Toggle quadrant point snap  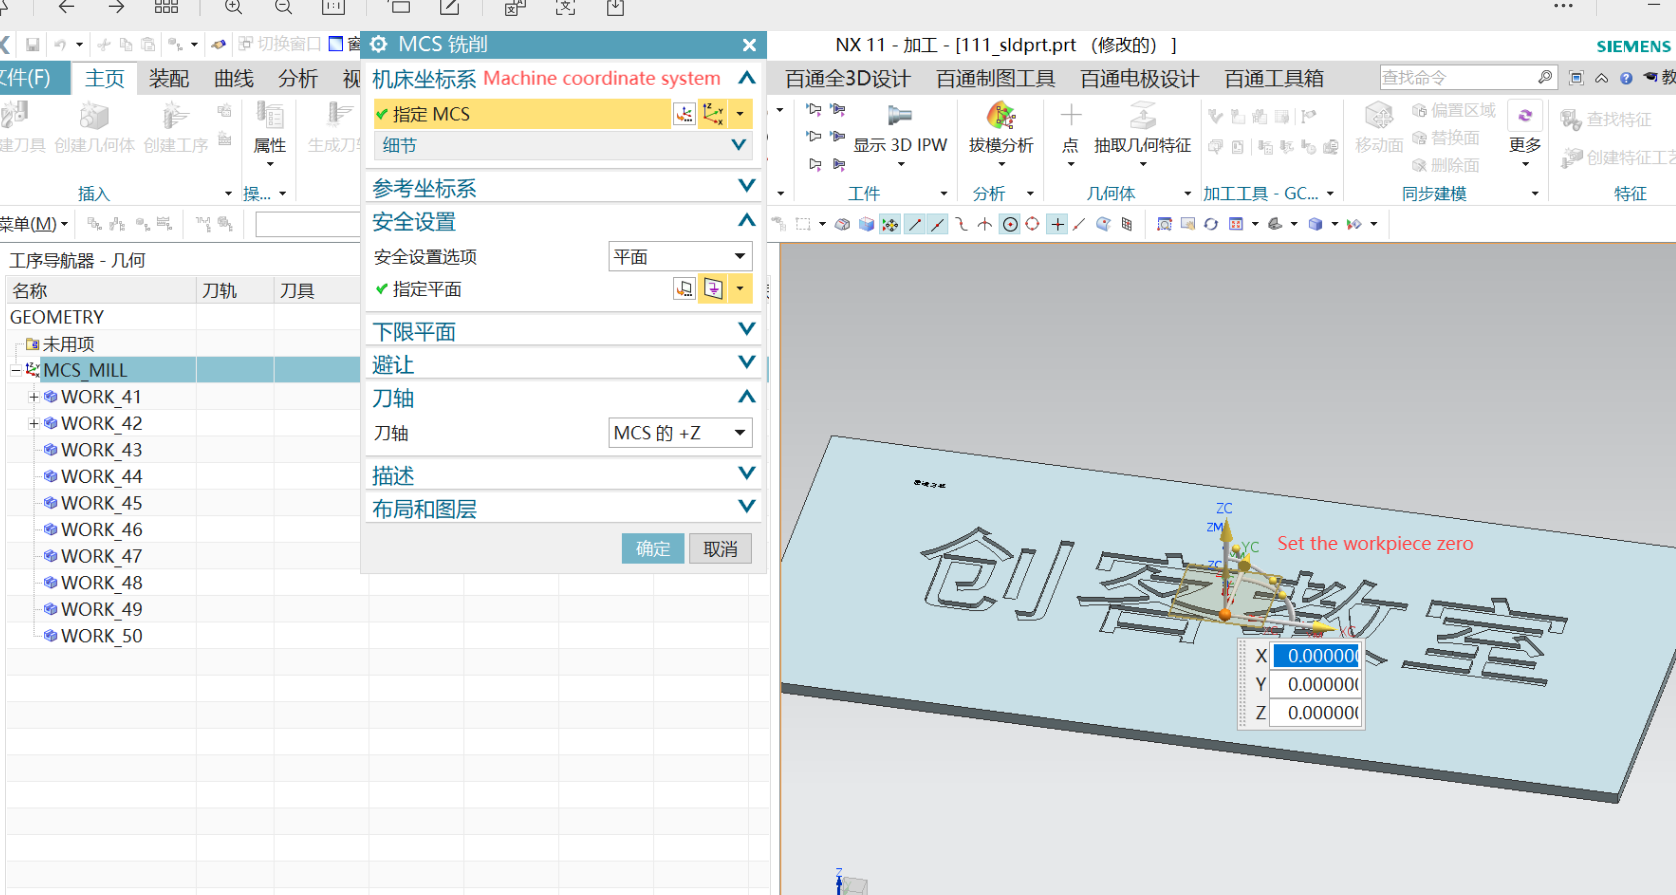(1032, 224)
